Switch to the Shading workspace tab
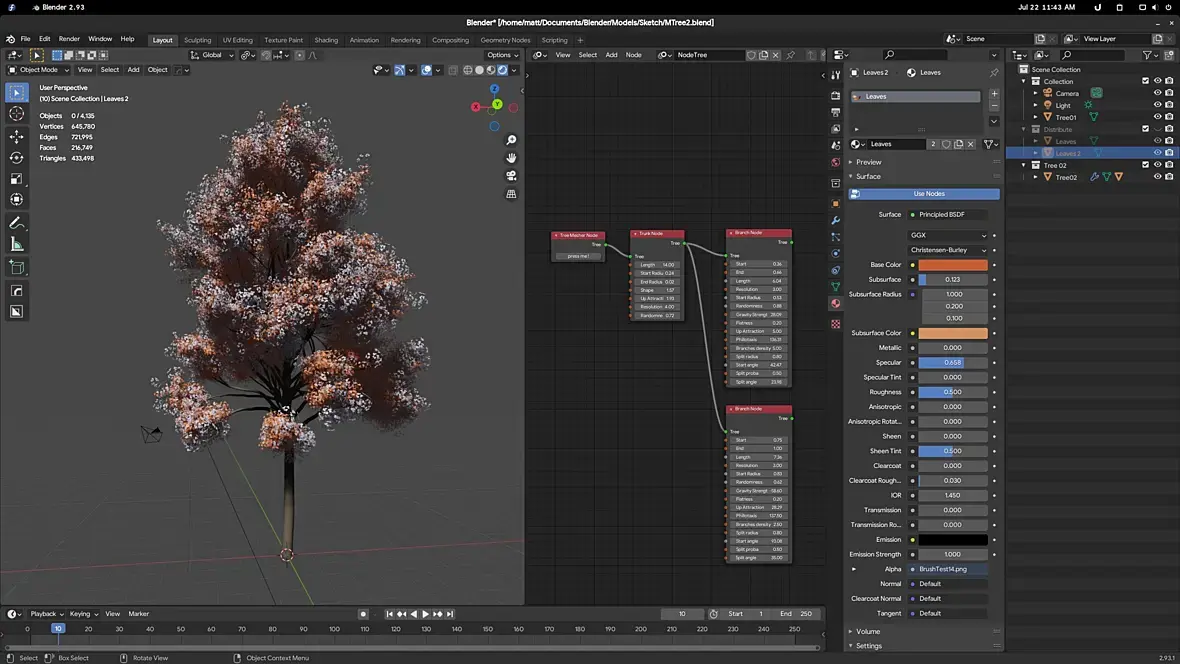Screen dimensions: 1180x664 pyautogui.click(x=326, y=40)
